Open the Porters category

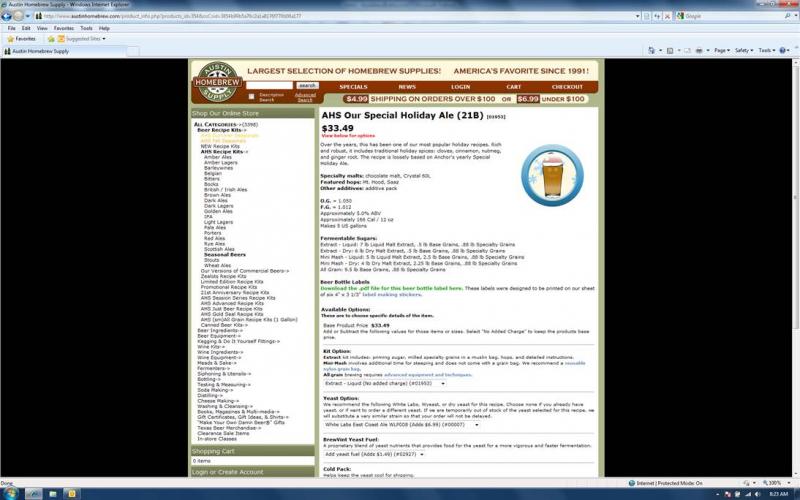(x=213, y=233)
